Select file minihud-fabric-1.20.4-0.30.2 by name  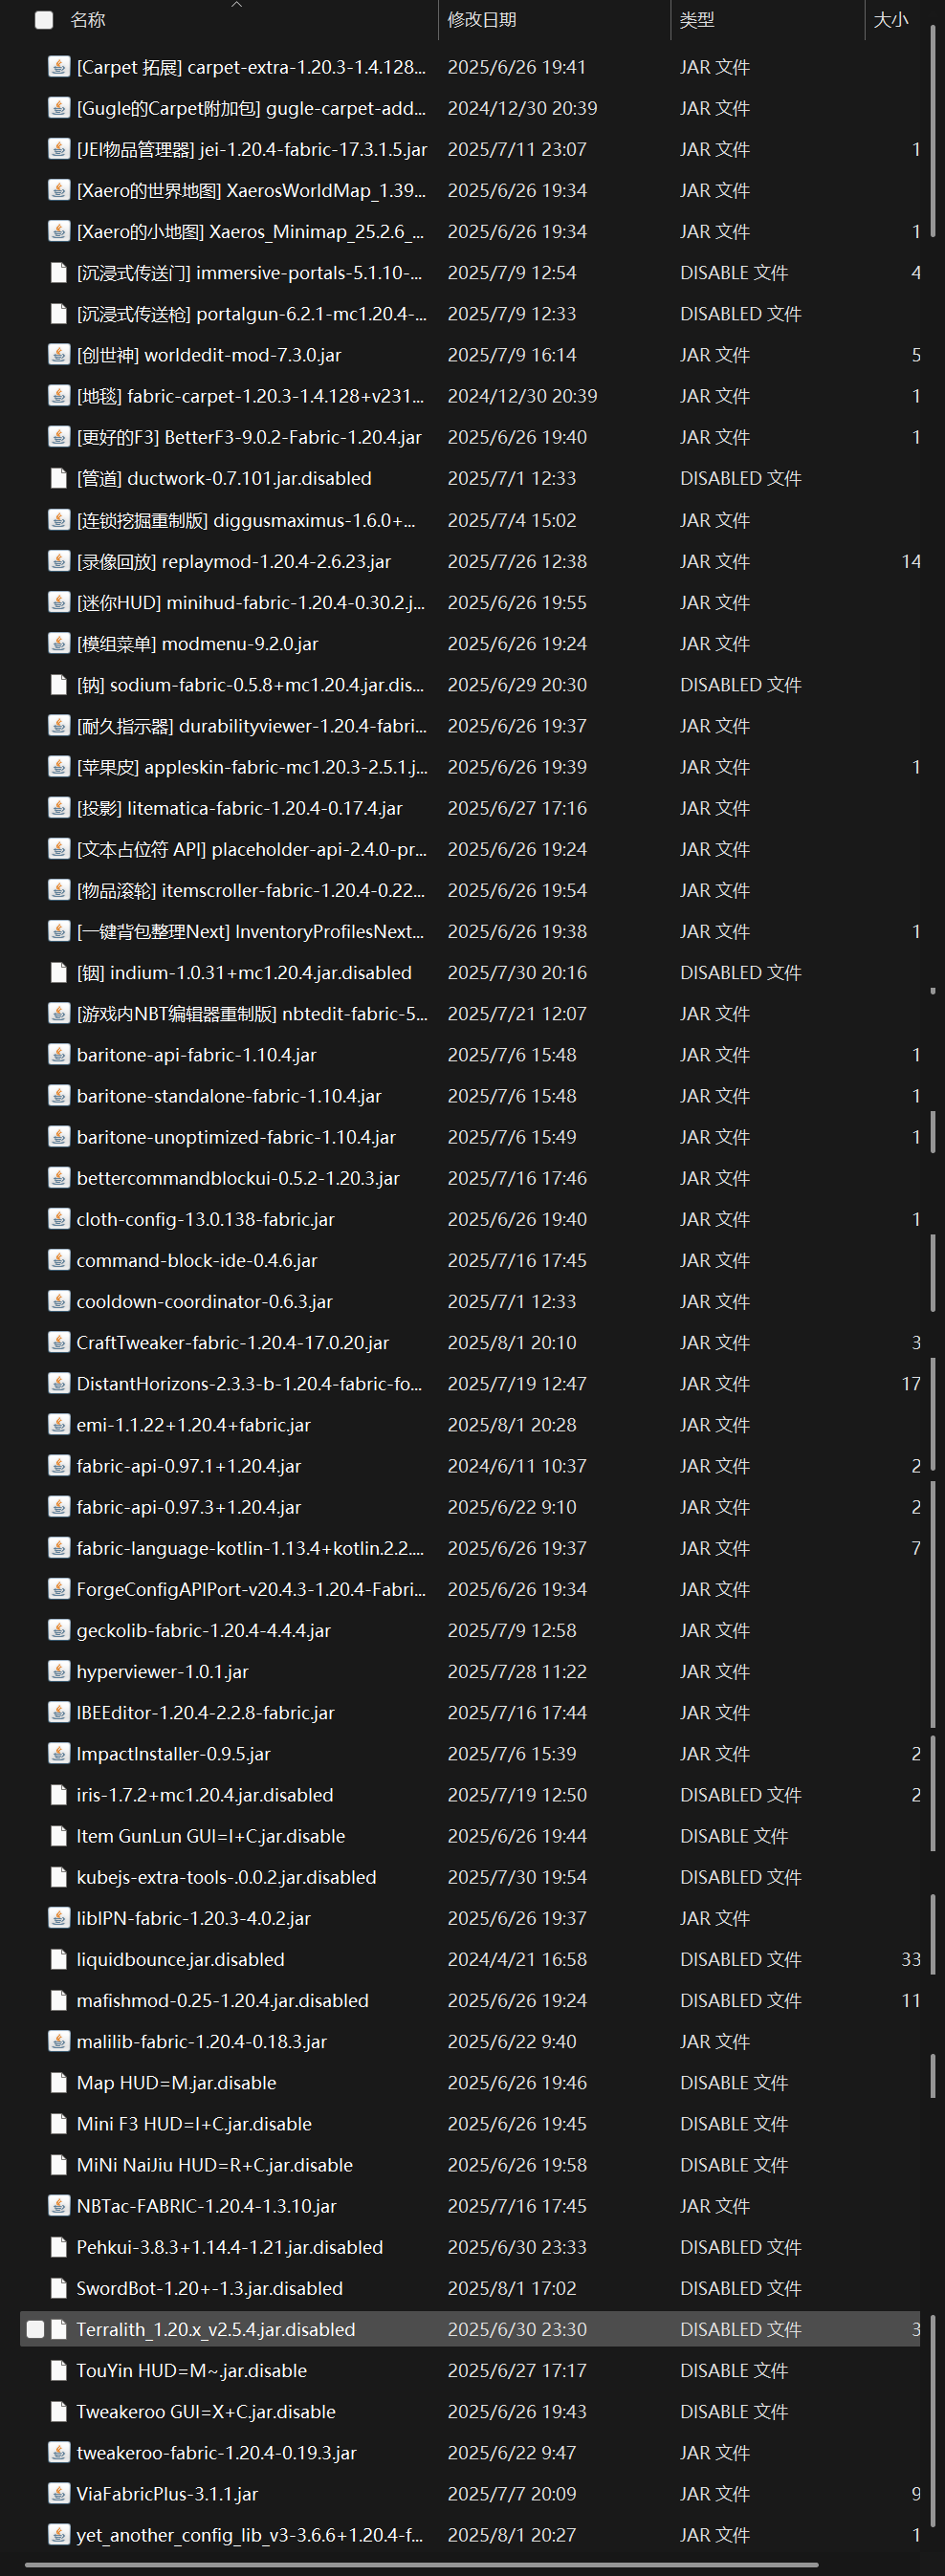pyautogui.click(x=250, y=602)
